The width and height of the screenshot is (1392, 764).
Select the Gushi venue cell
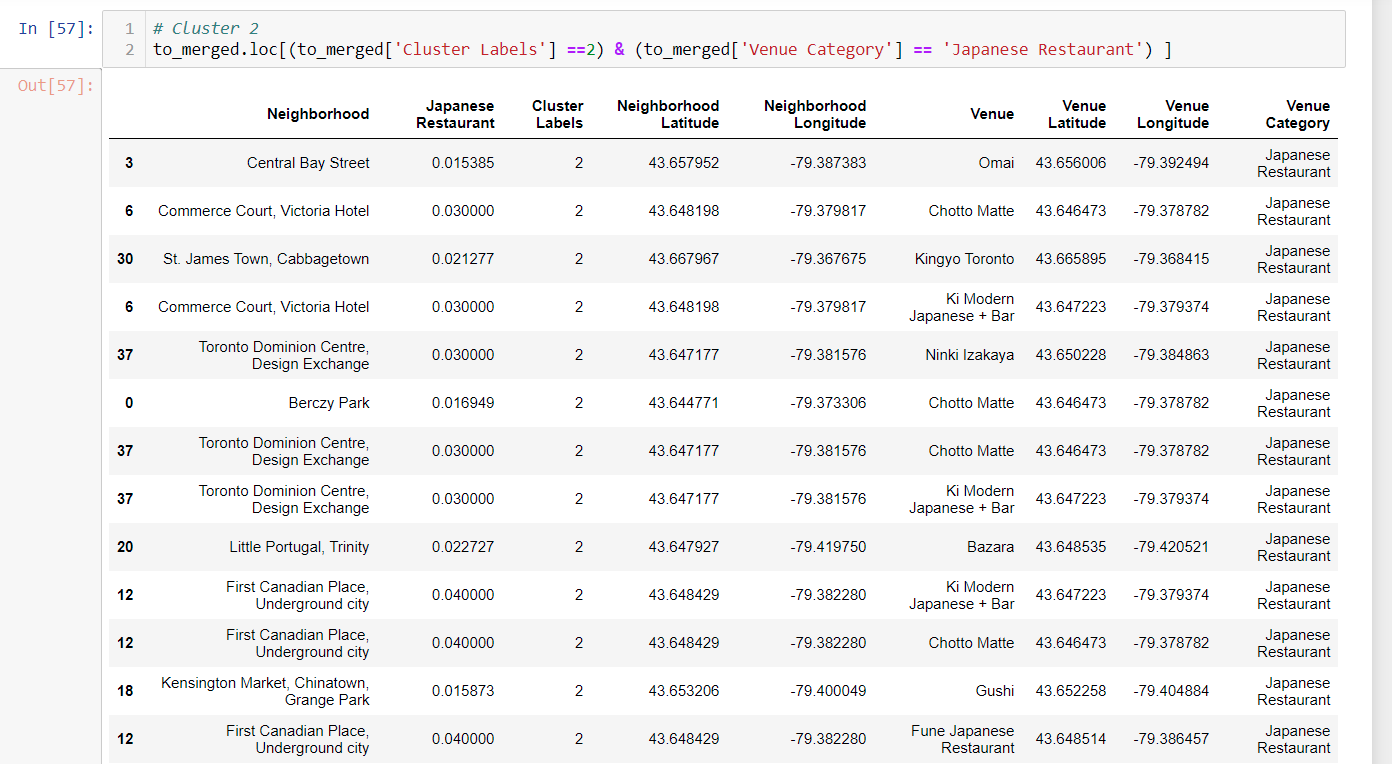[x=994, y=691]
